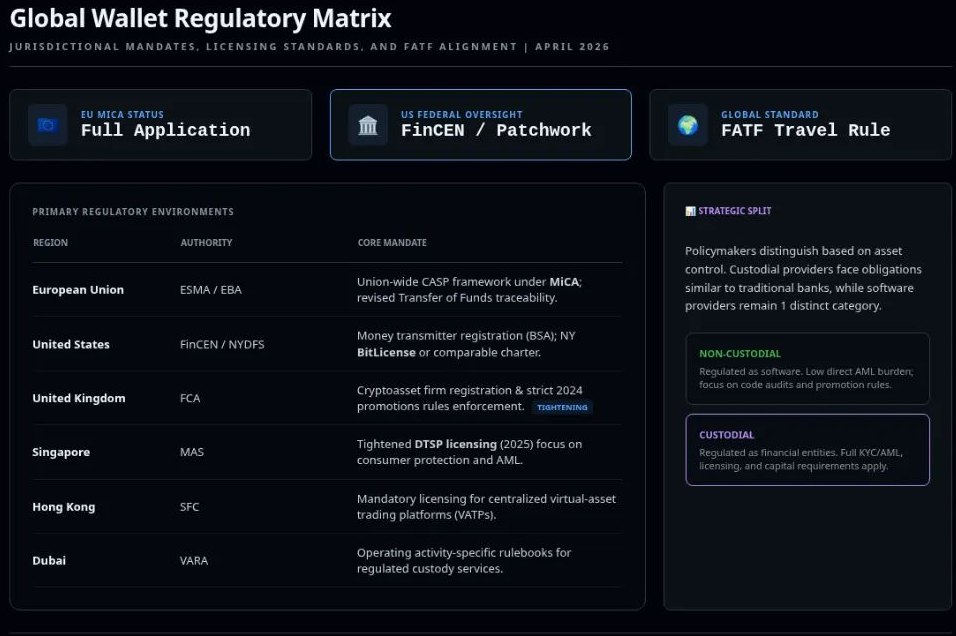This screenshot has width=956, height=636.
Task: Select the Singapore row
Action: (x=327, y=452)
